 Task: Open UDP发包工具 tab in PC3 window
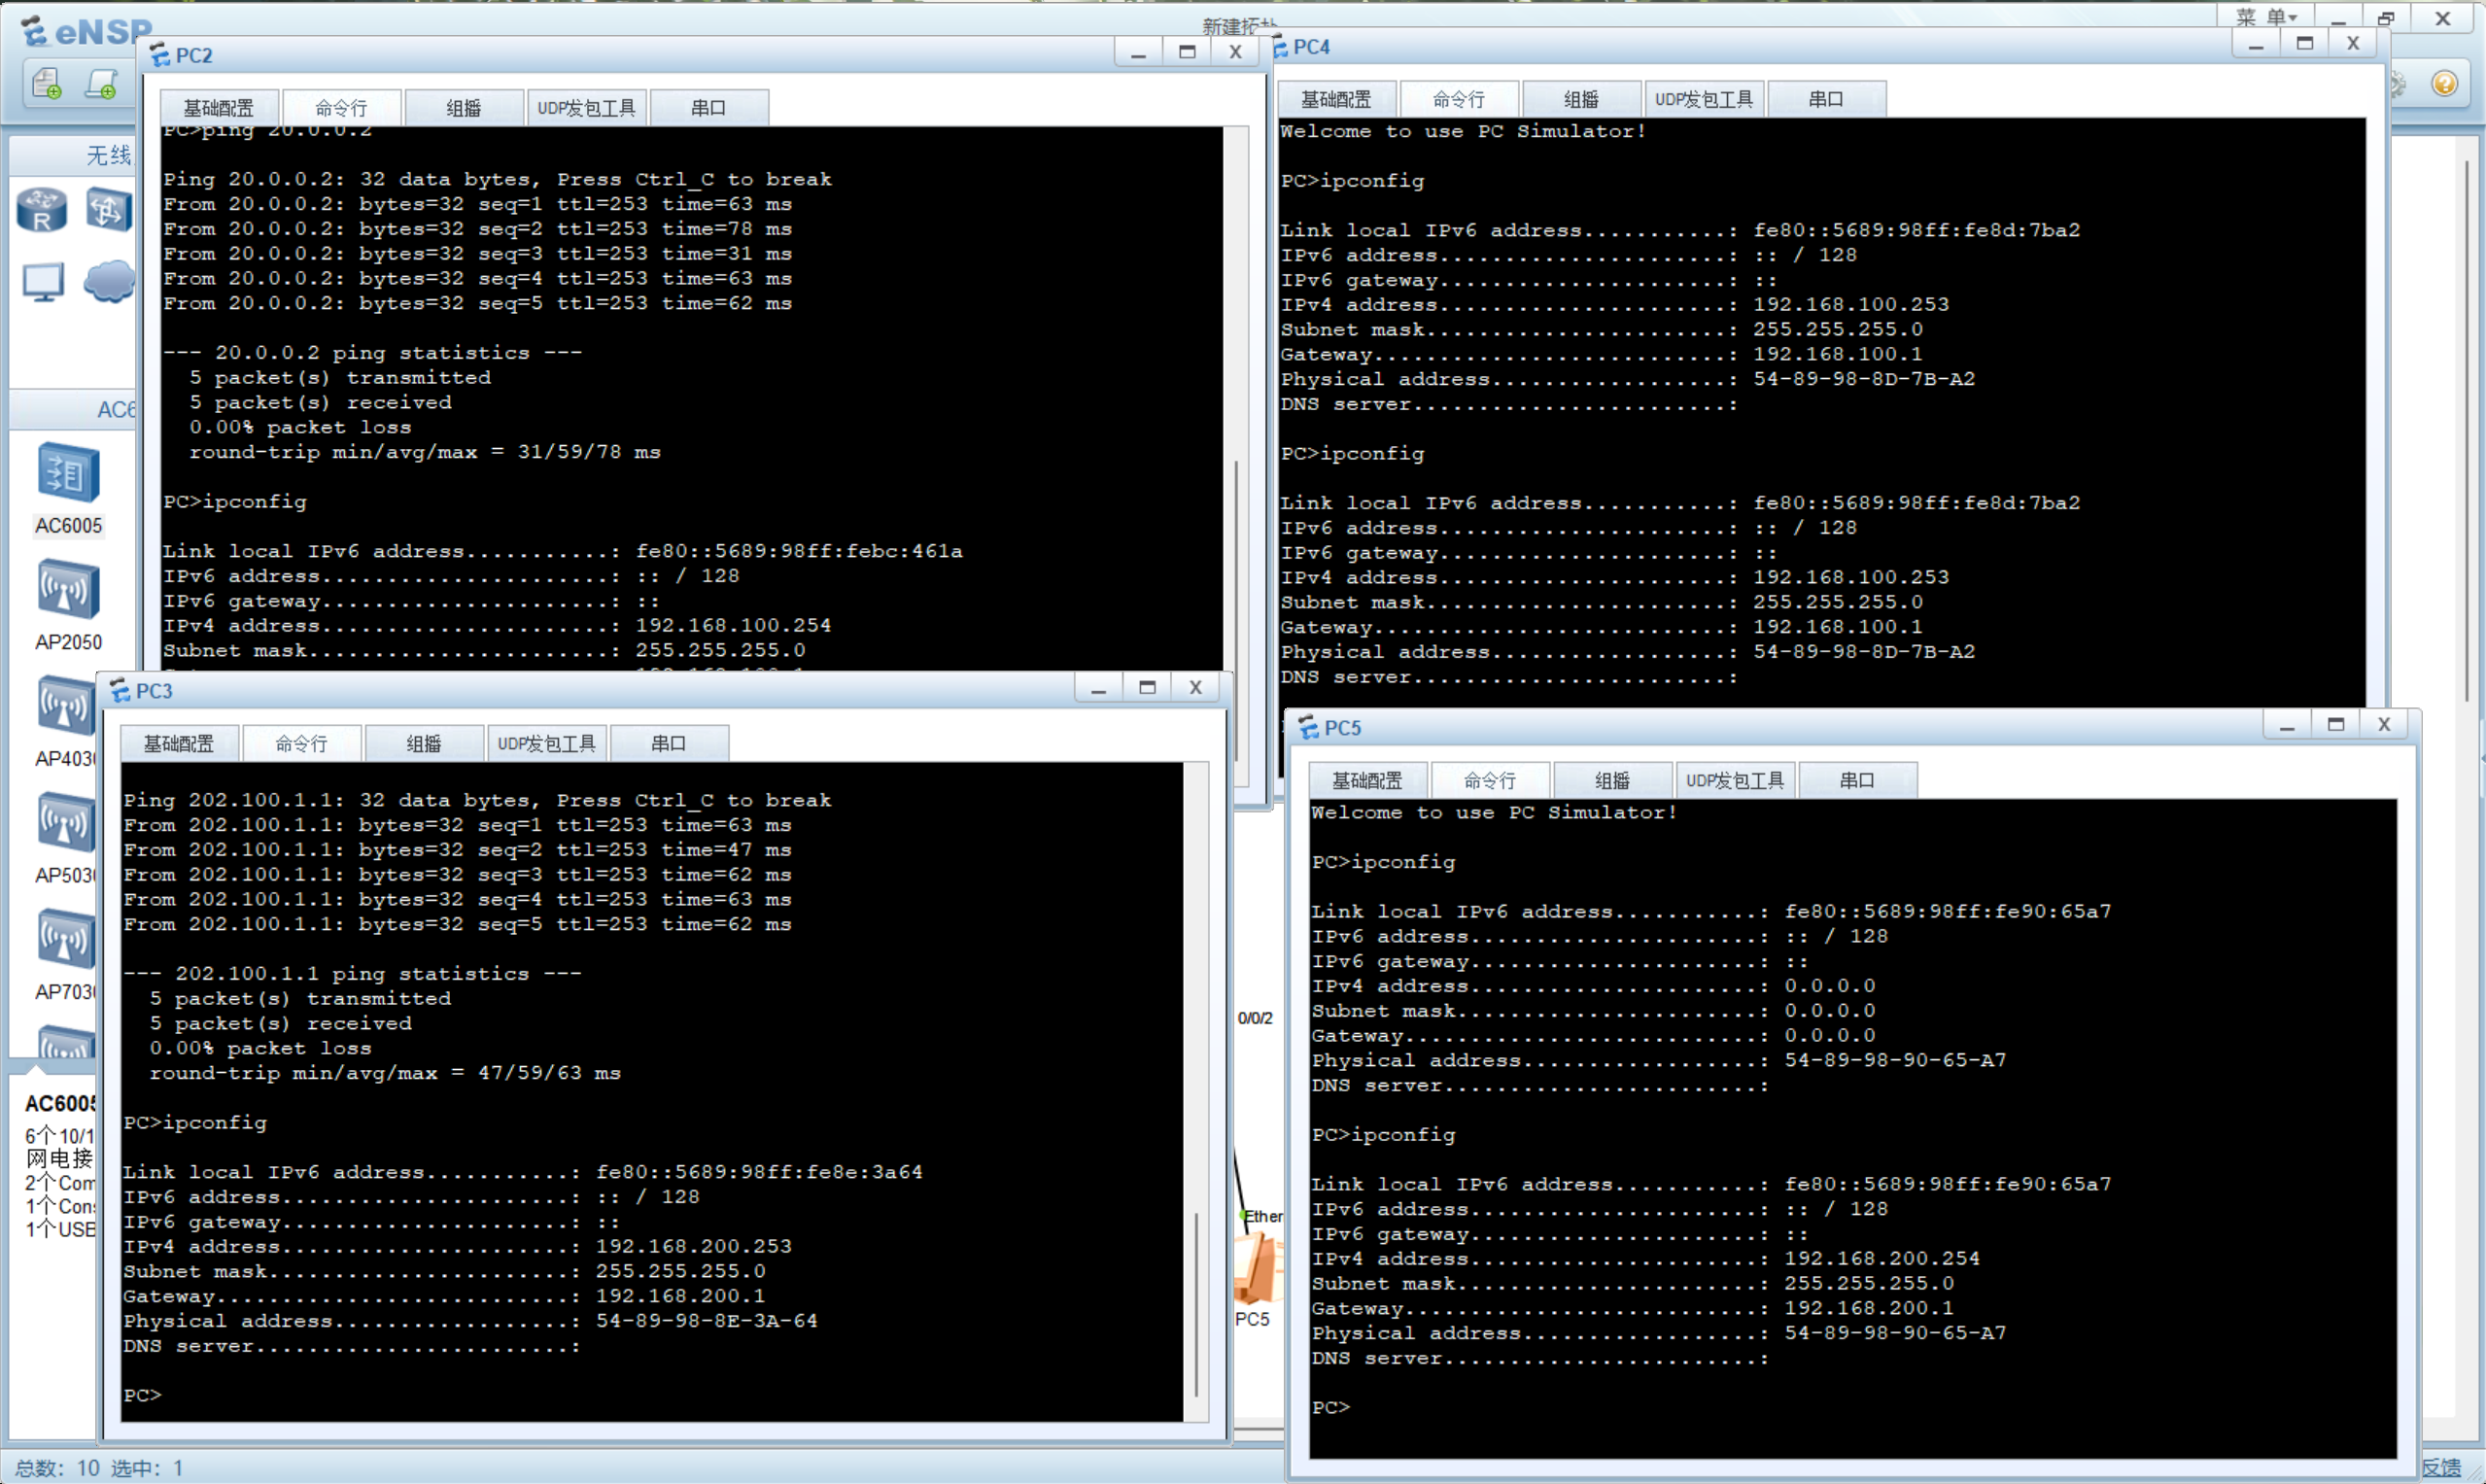[546, 744]
